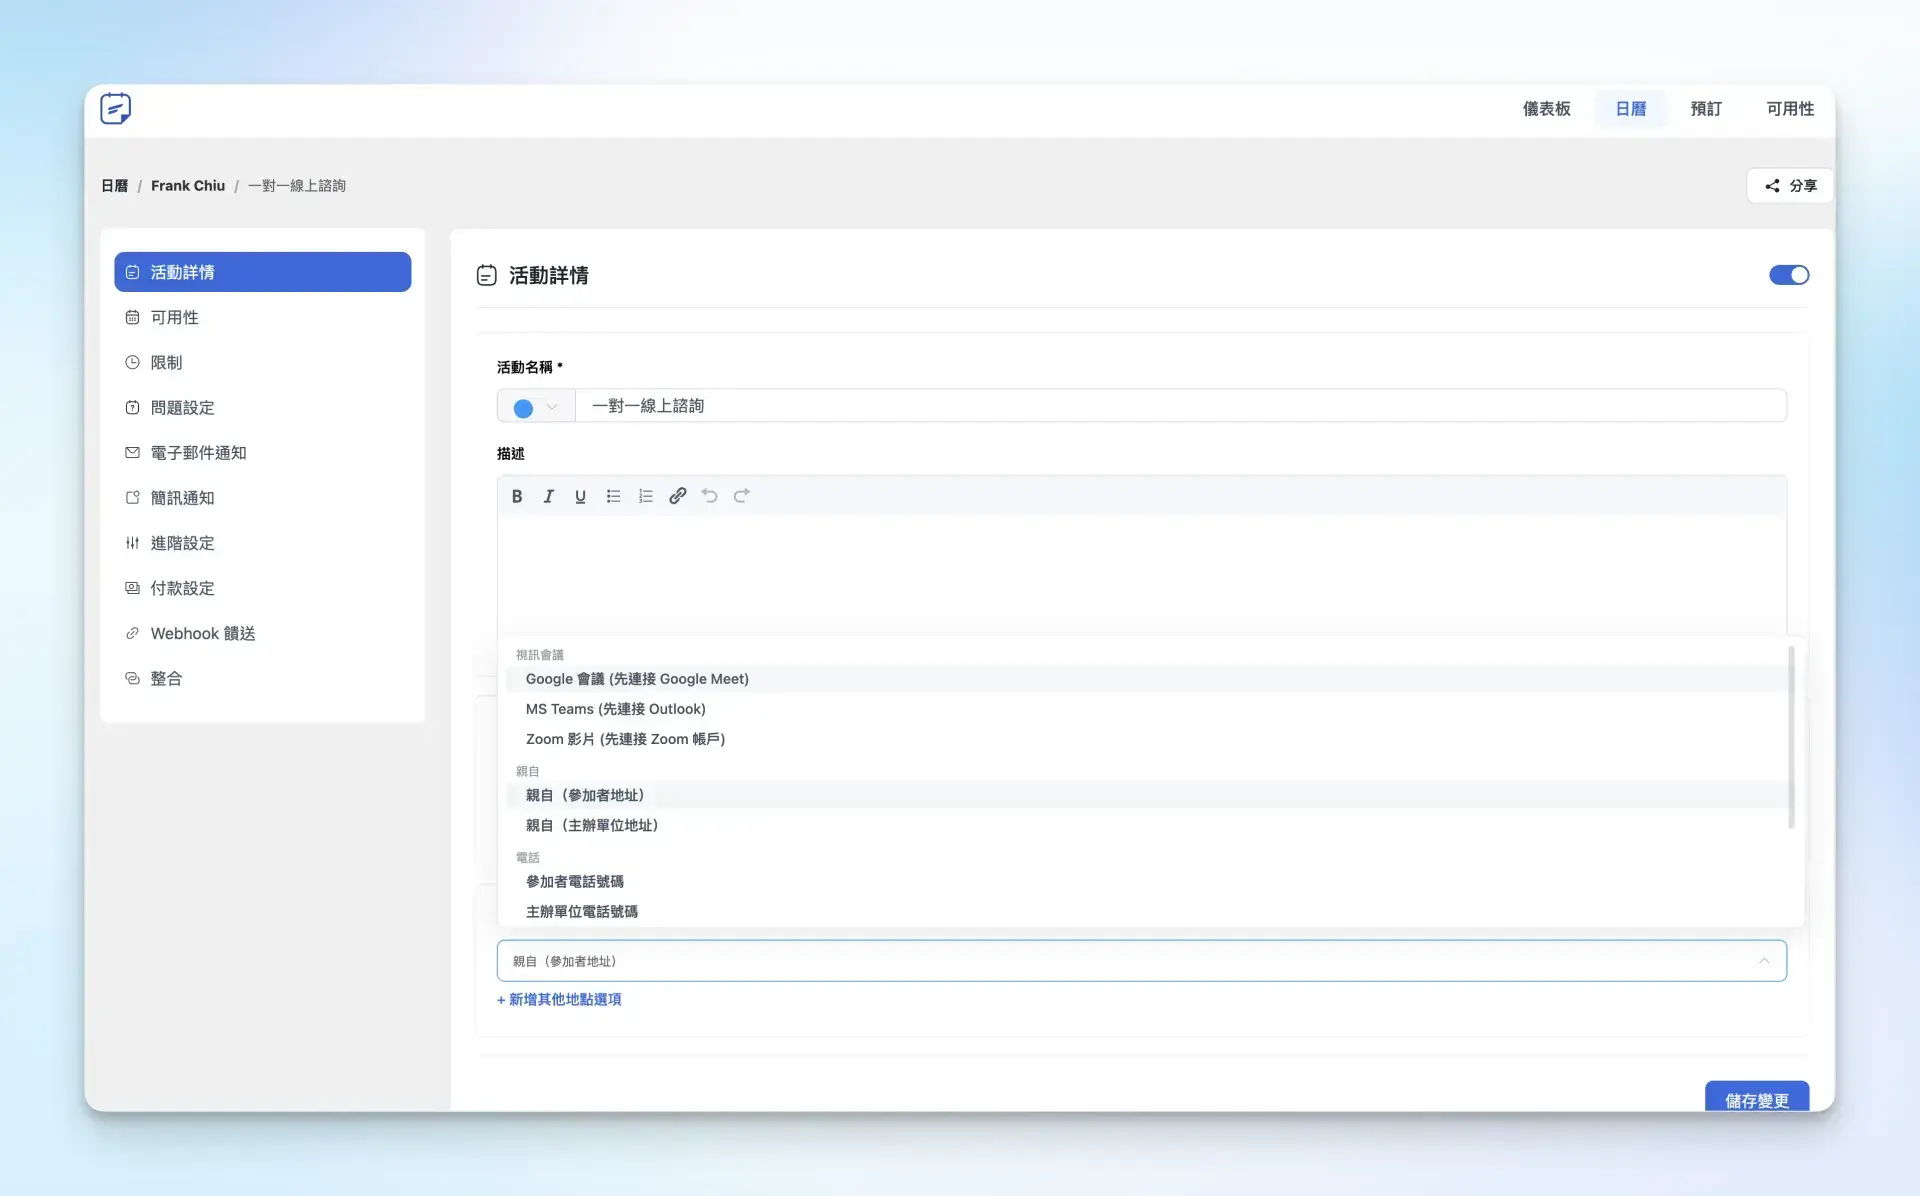Select Google 會議 option from list
The width and height of the screenshot is (1920, 1196).
[x=637, y=679]
